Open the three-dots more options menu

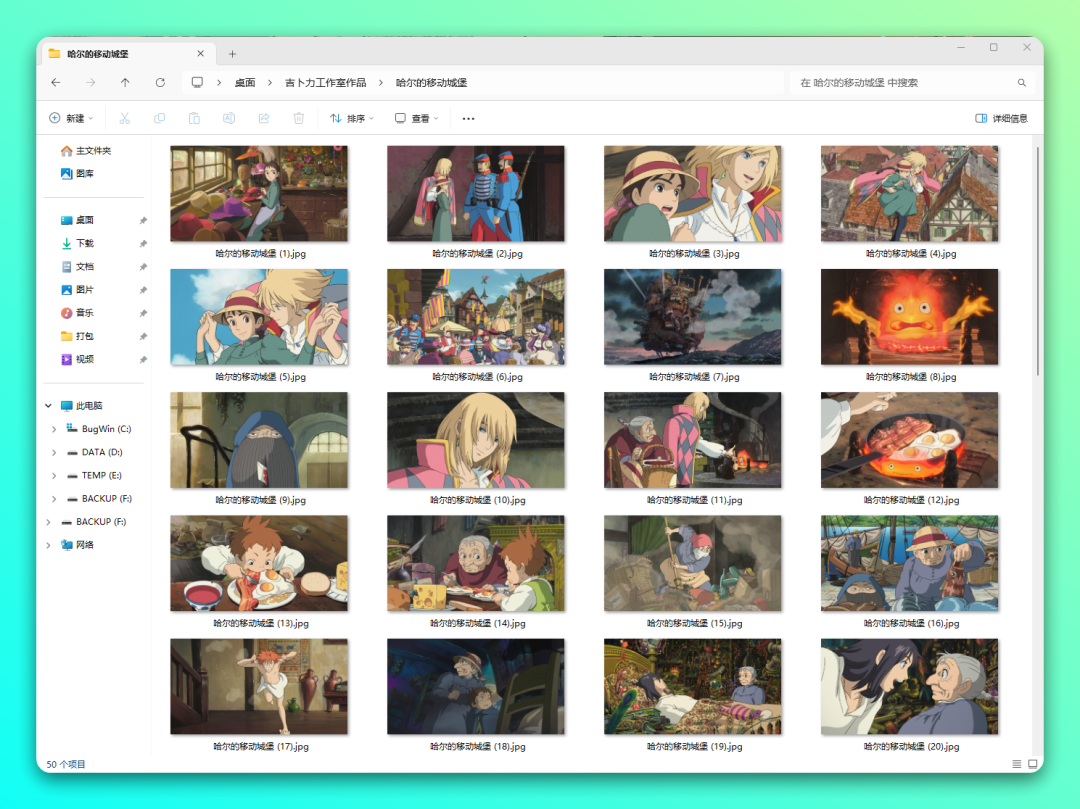click(x=468, y=118)
